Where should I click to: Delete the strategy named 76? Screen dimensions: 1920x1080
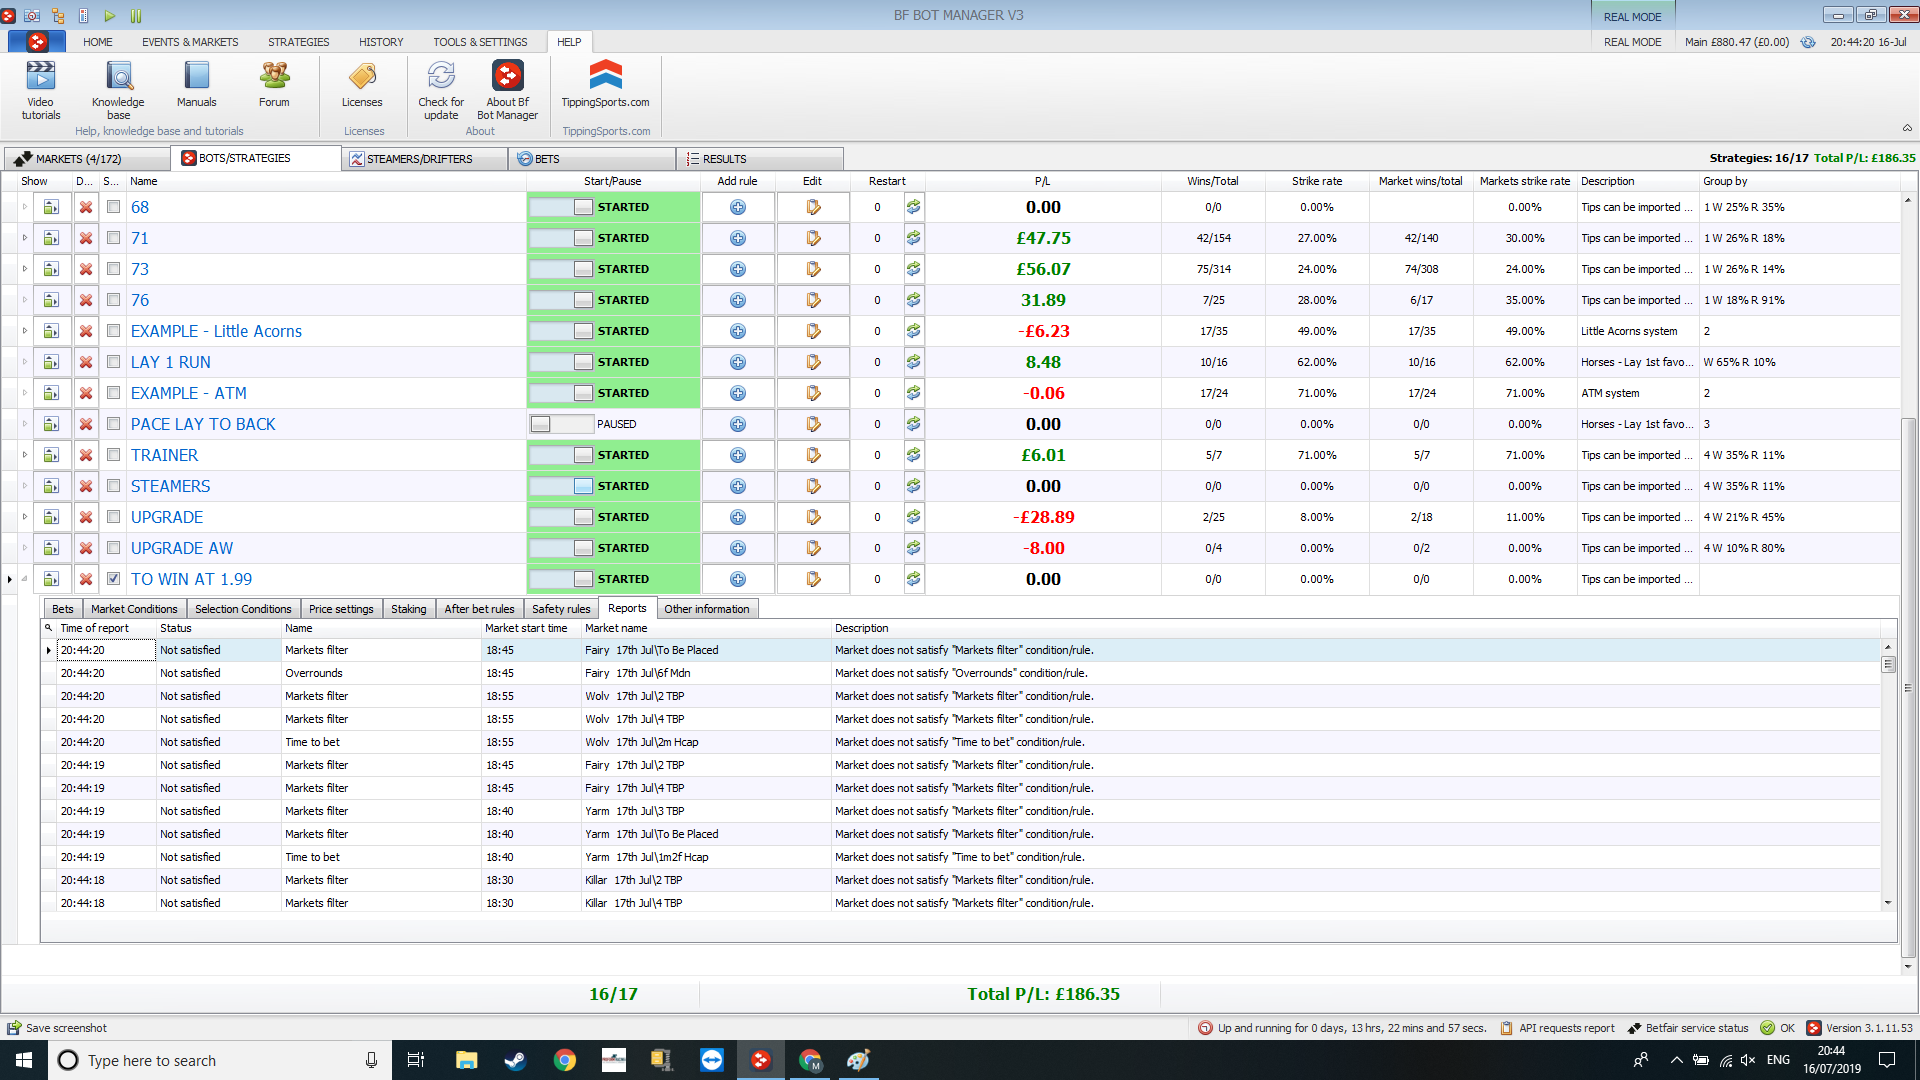[86, 300]
